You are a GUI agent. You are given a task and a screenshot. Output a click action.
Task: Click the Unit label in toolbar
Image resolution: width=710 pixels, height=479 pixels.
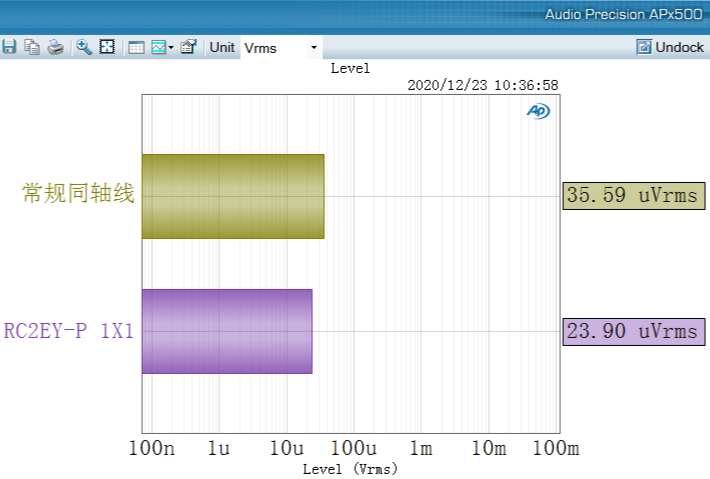coord(222,47)
